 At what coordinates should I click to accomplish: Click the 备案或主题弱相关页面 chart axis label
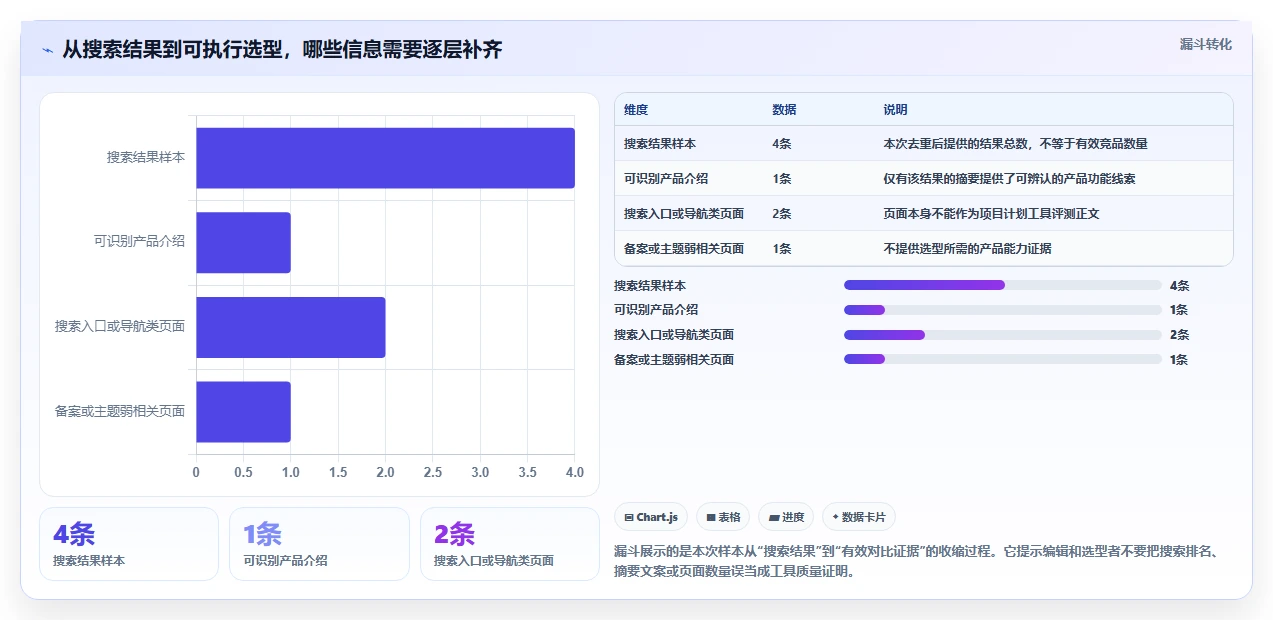[120, 412]
